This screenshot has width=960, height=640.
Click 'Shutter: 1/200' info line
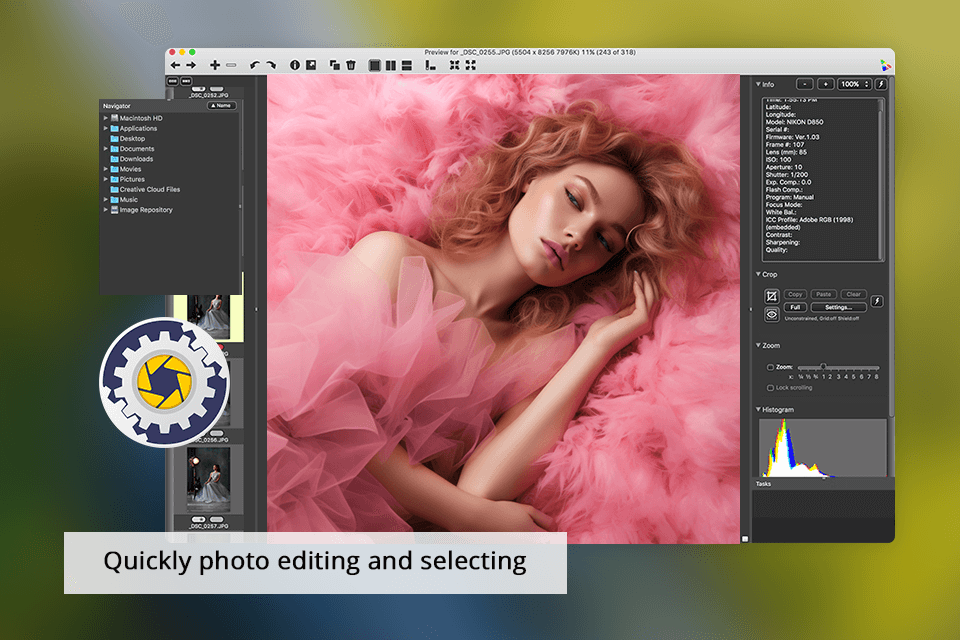coord(787,175)
